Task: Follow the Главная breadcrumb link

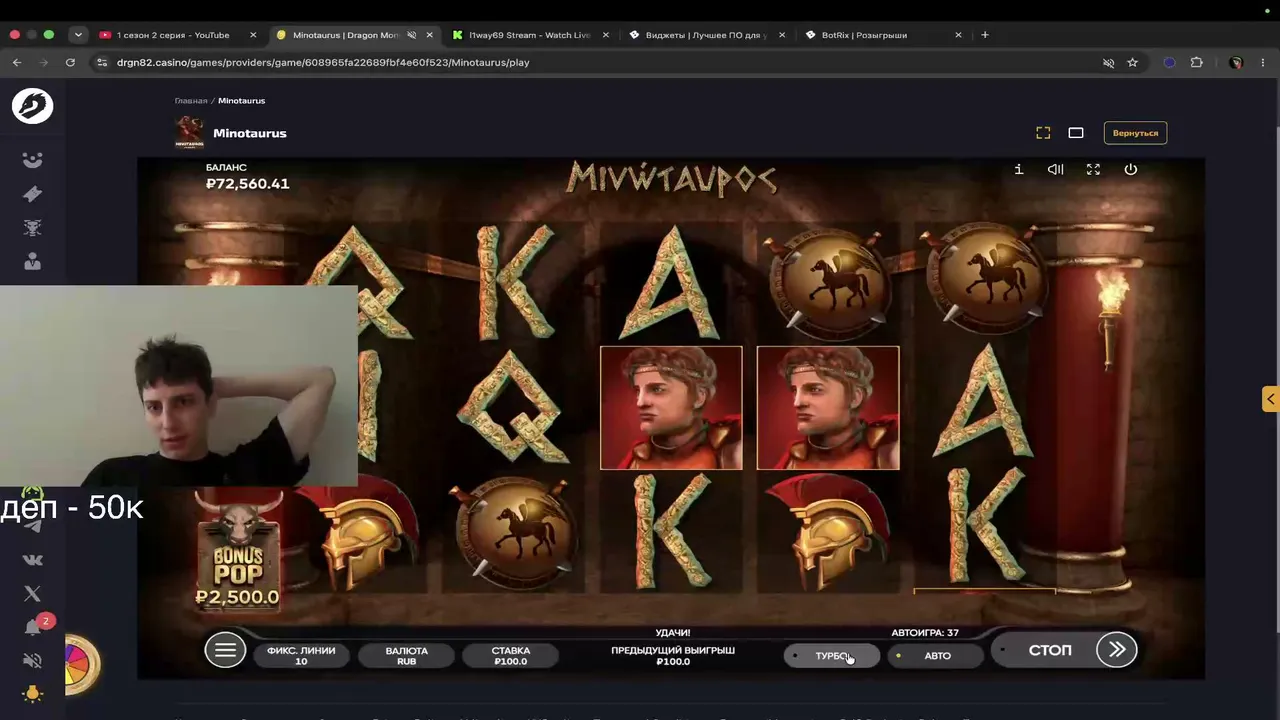Action: [x=191, y=101]
